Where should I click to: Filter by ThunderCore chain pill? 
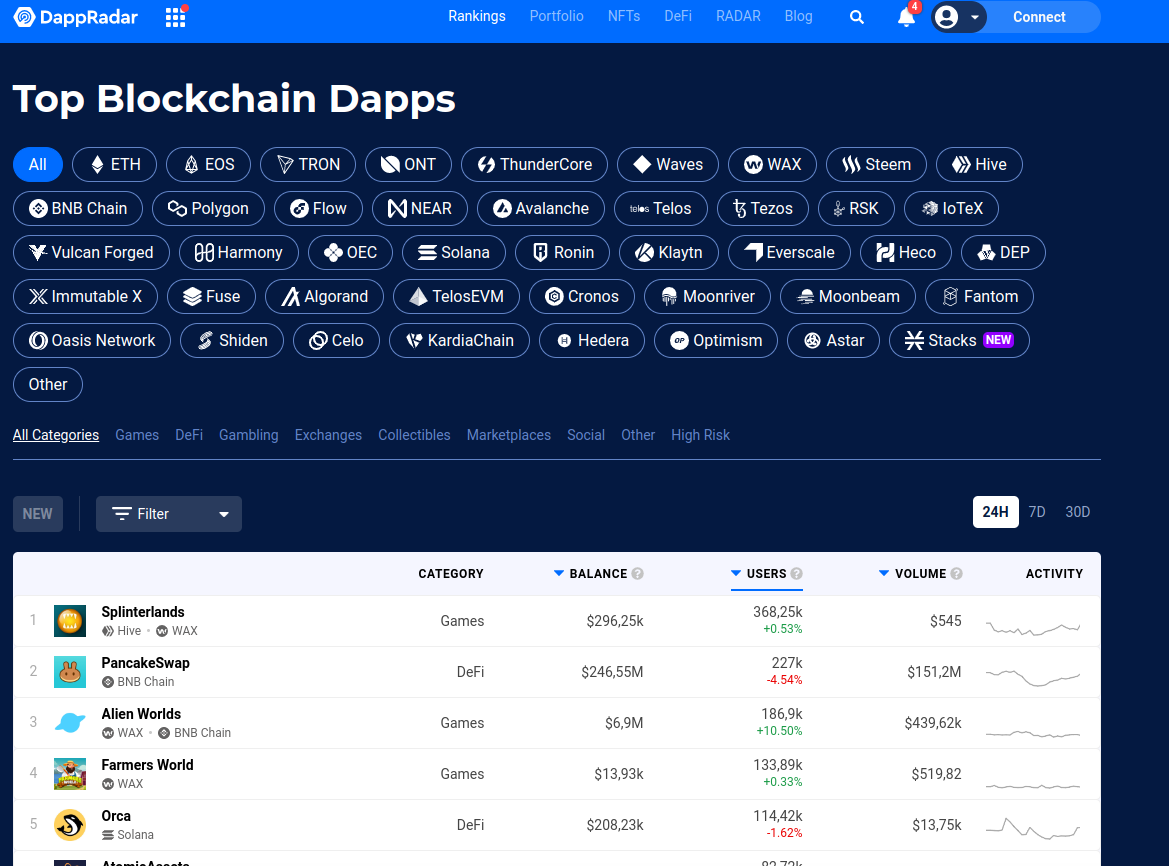click(535, 165)
